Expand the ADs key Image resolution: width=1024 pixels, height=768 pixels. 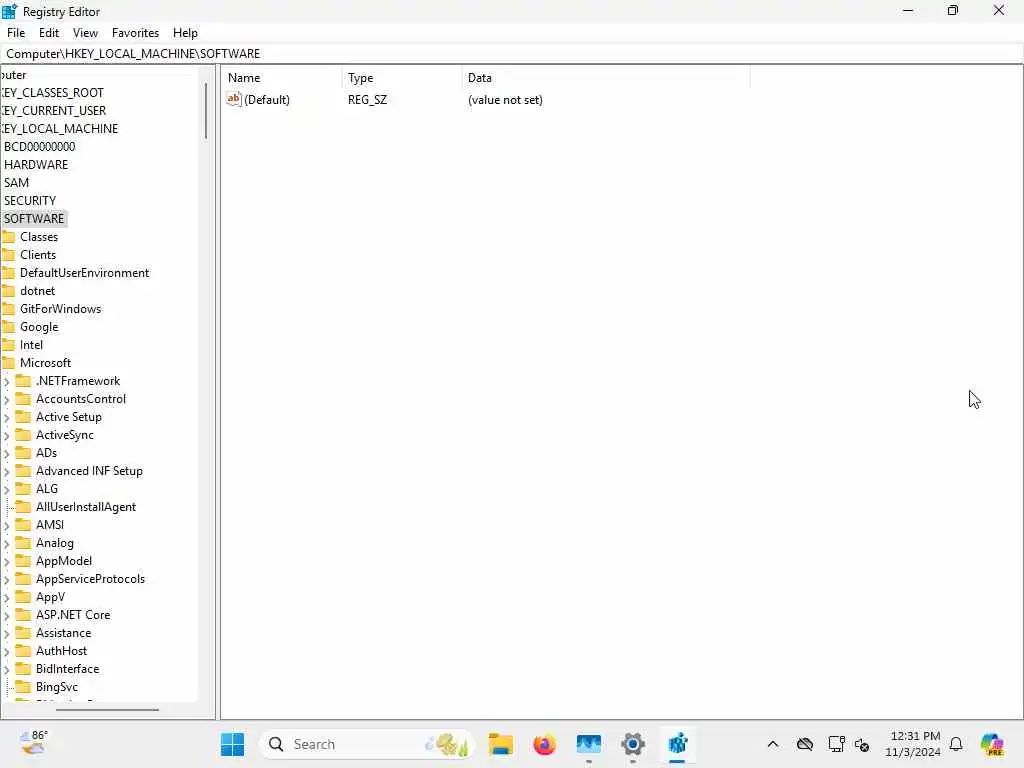pos(7,453)
